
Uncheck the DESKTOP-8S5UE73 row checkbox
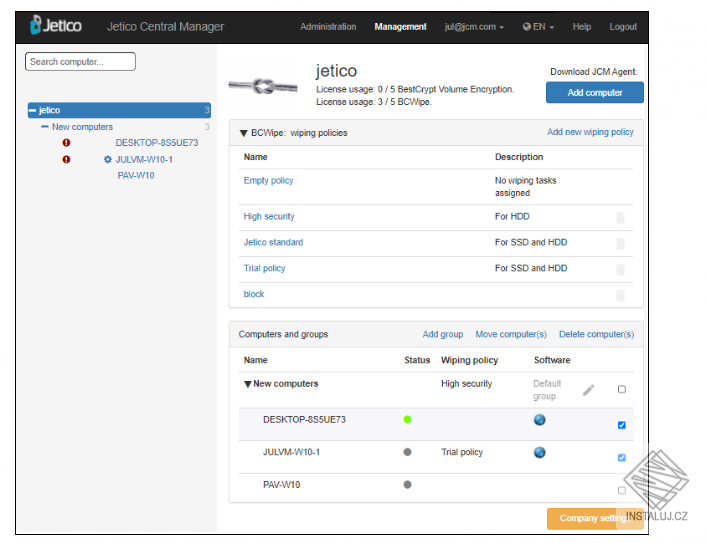pos(622,425)
